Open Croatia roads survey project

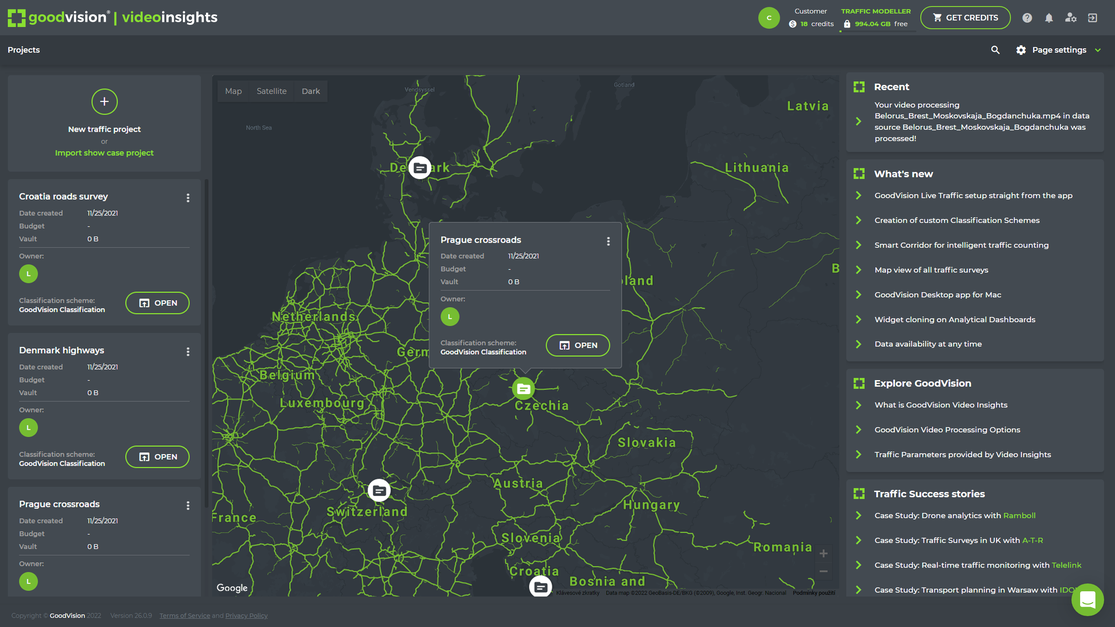click(x=157, y=303)
